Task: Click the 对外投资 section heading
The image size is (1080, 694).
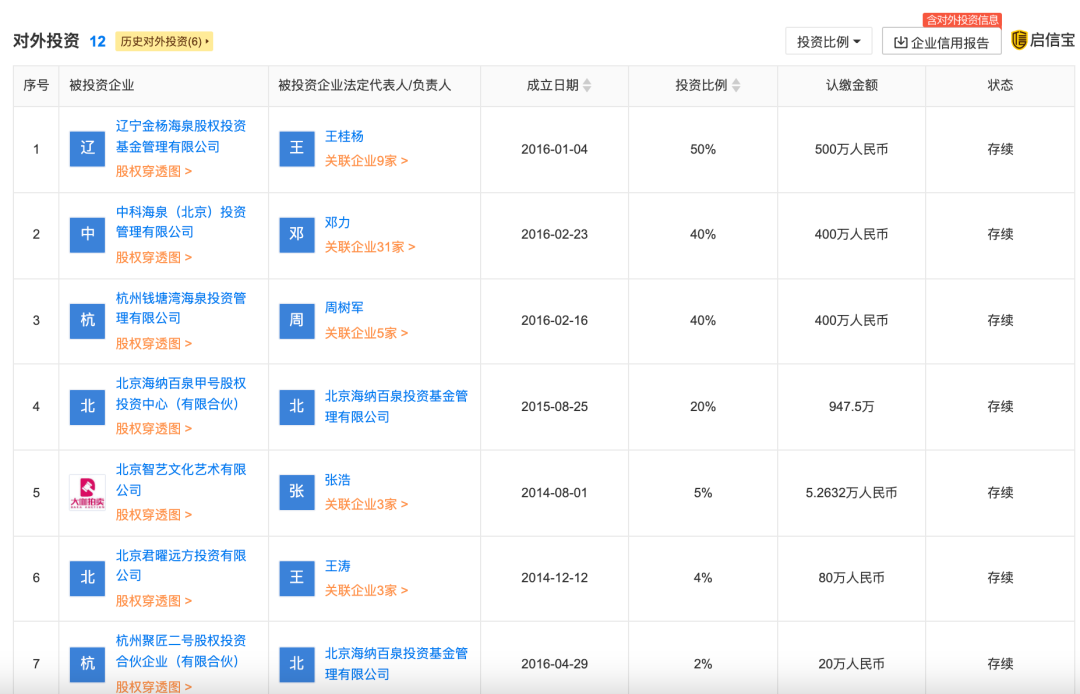Action: [x=46, y=41]
